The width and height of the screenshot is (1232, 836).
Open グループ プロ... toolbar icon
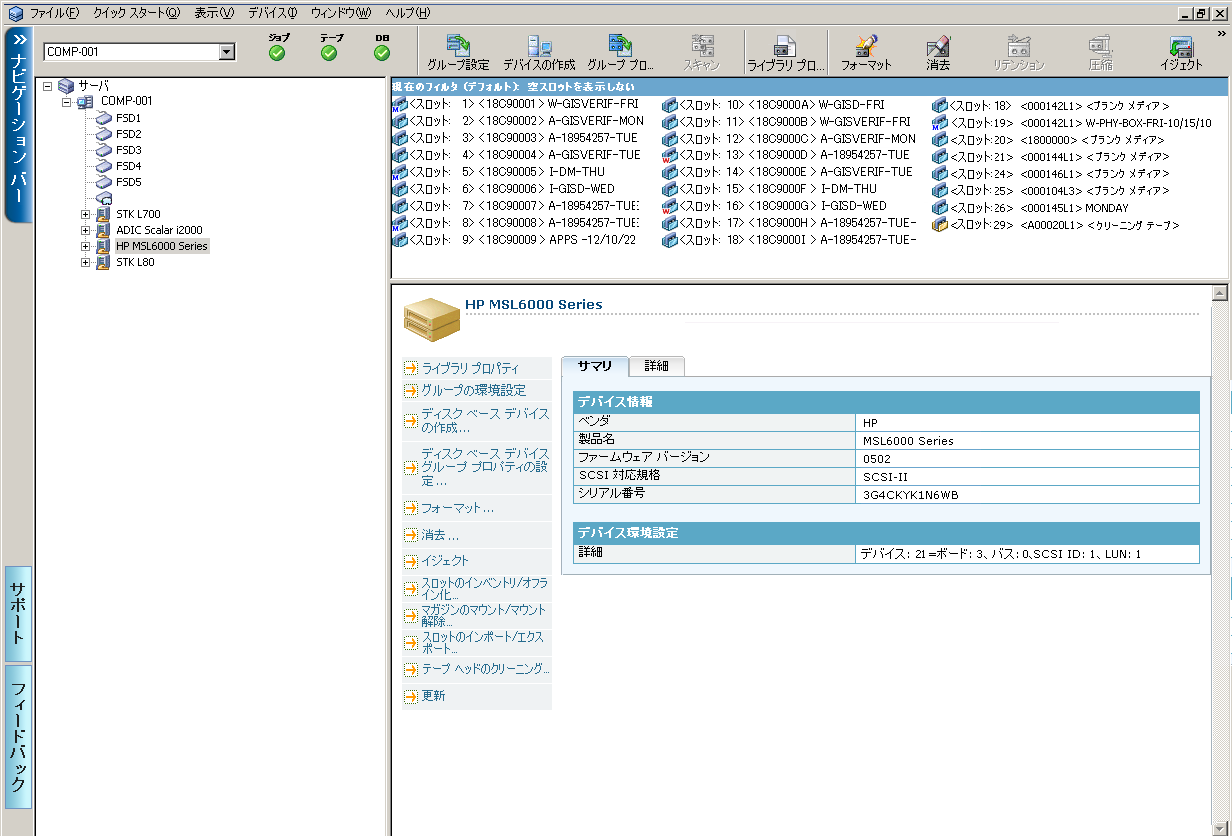click(620, 51)
